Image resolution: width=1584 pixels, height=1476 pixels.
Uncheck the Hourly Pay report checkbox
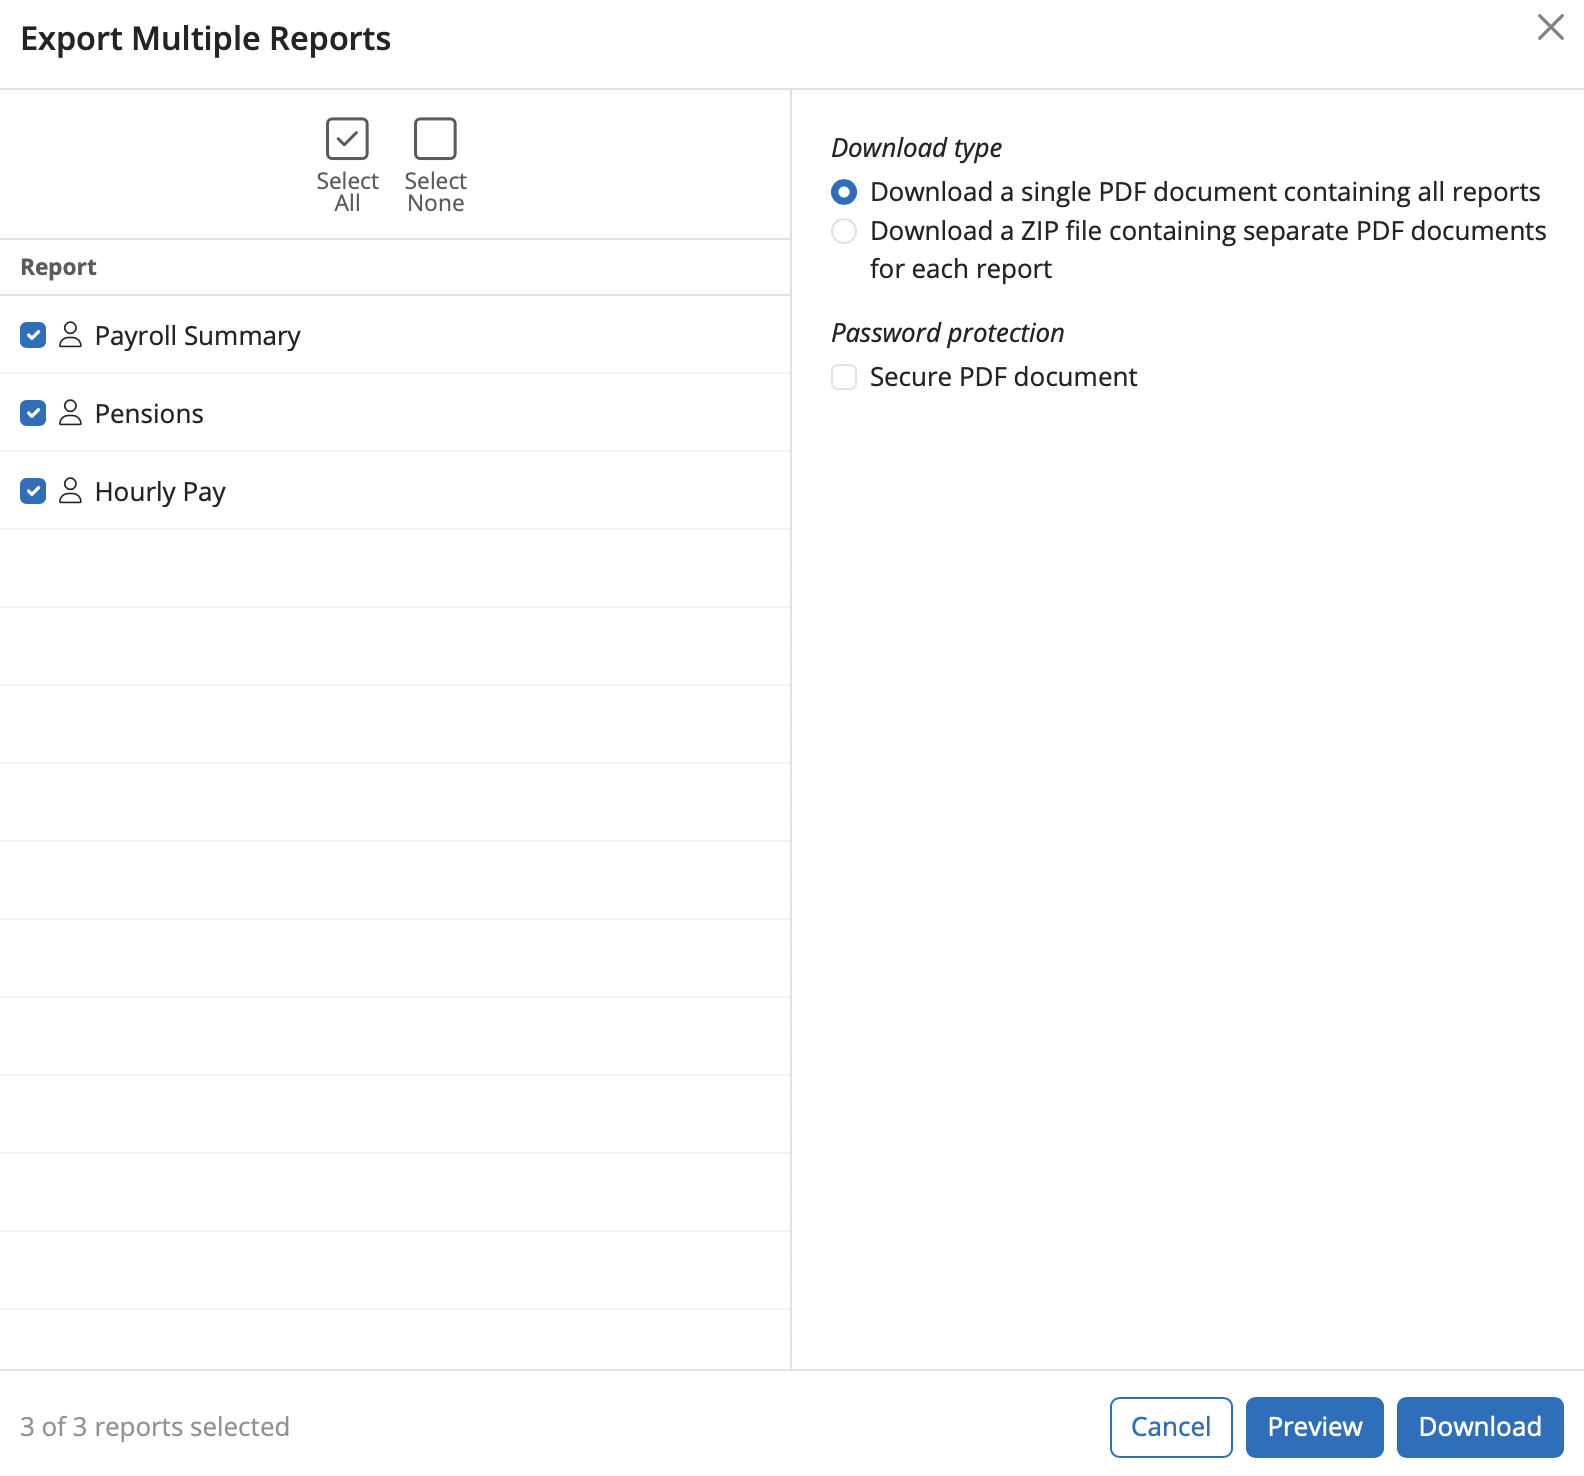pos(33,491)
